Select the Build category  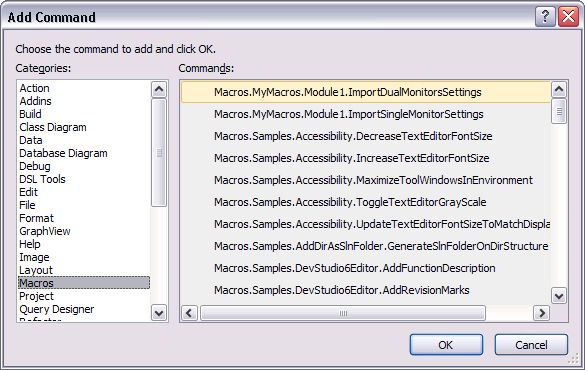pyautogui.click(x=84, y=114)
